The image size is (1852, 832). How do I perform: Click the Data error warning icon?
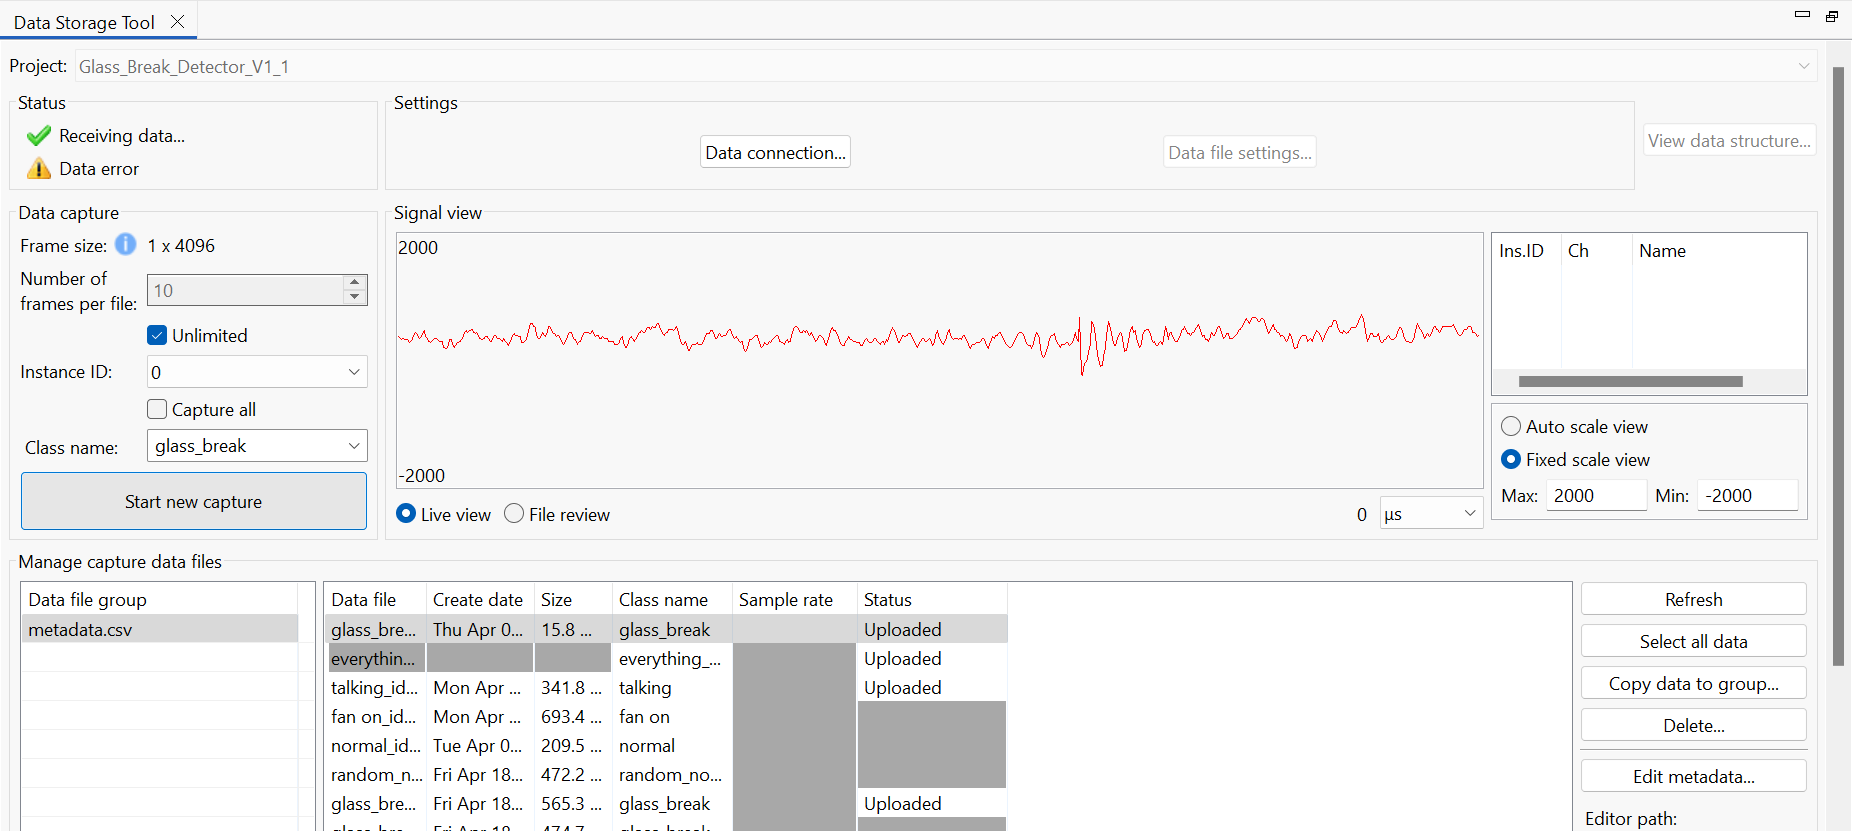click(39, 169)
